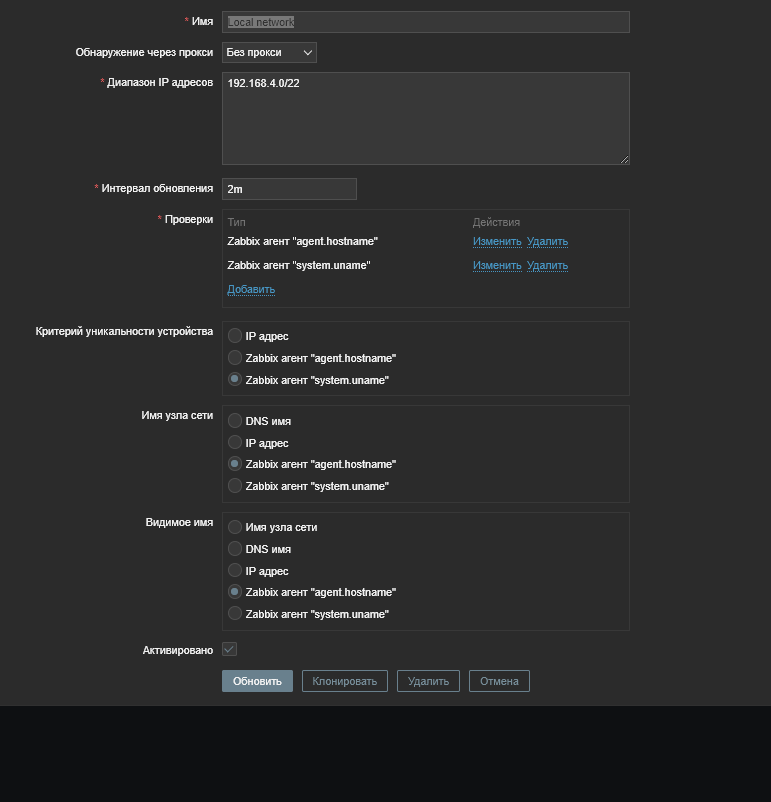Image resolution: width=771 pixels, height=802 pixels.
Task: Click Изменить for agent.hostname check
Action: click(497, 241)
